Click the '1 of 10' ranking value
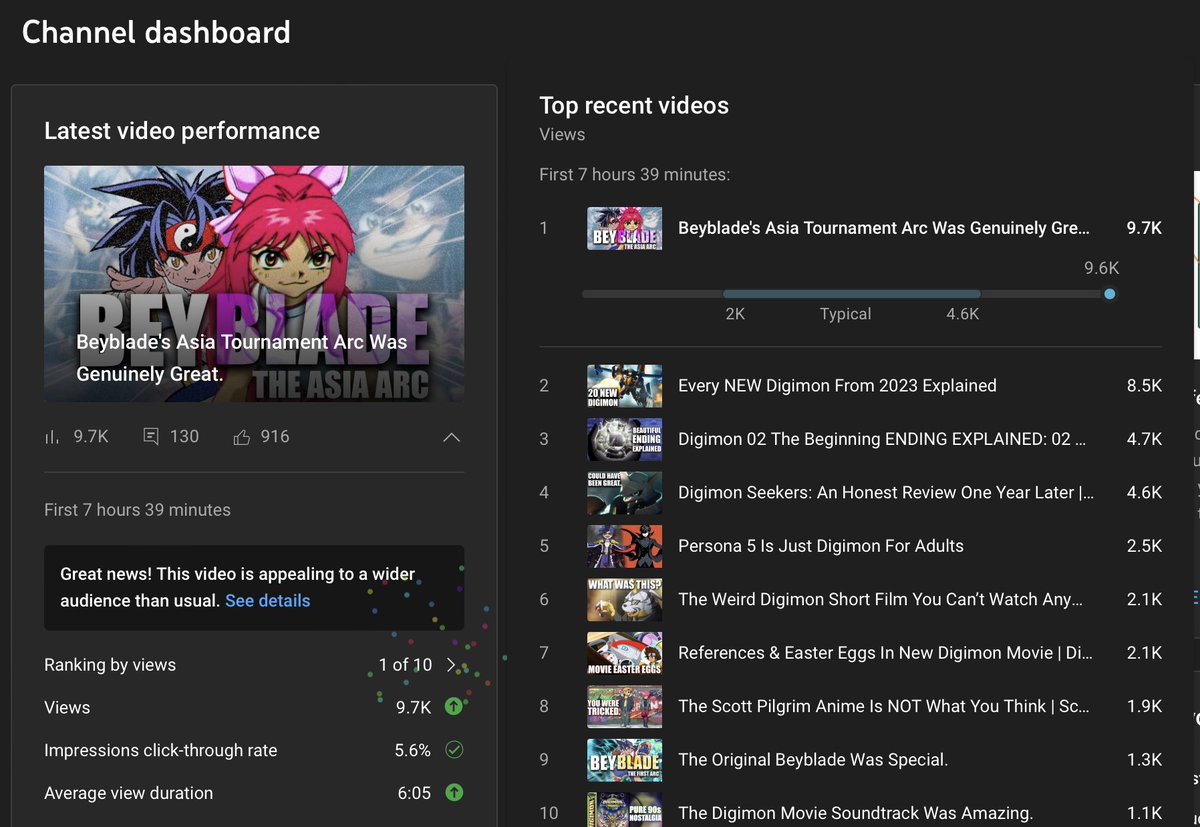The height and width of the screenshot is (827, 1200). [405, 665]
